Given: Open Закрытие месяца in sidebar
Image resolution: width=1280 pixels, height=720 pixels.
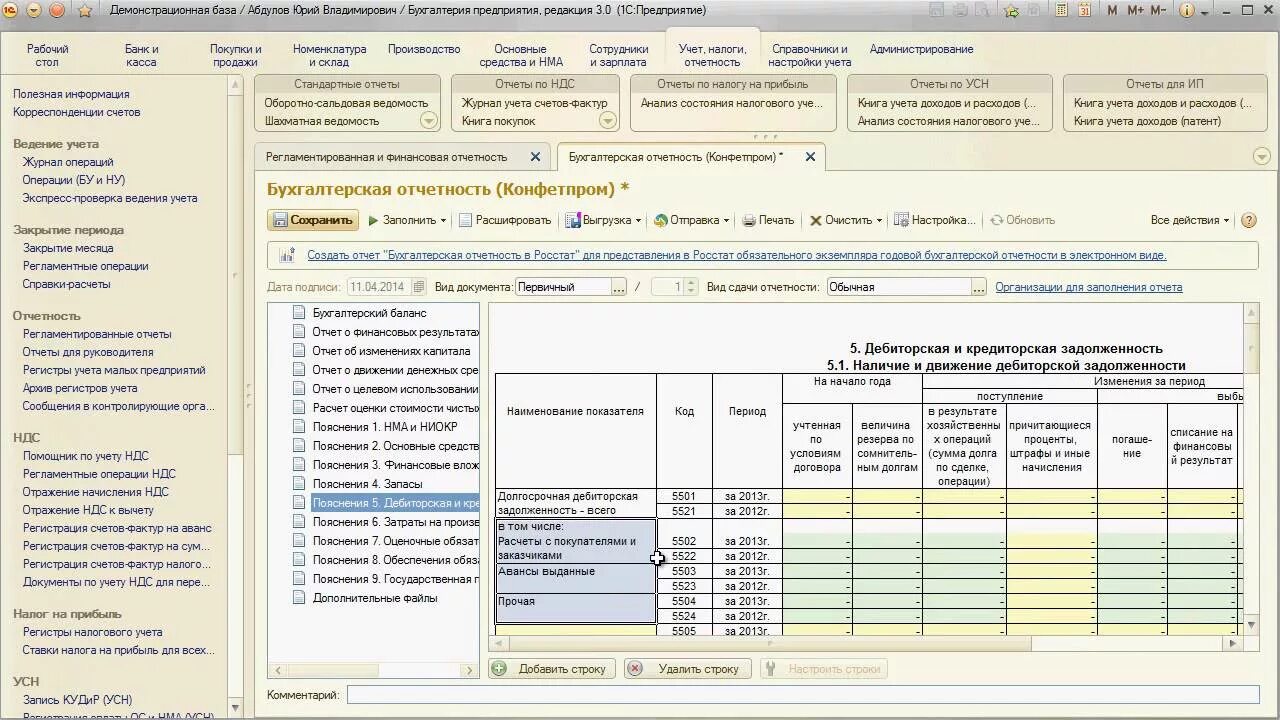Looking at the screenshot, I should coord(68,248).
